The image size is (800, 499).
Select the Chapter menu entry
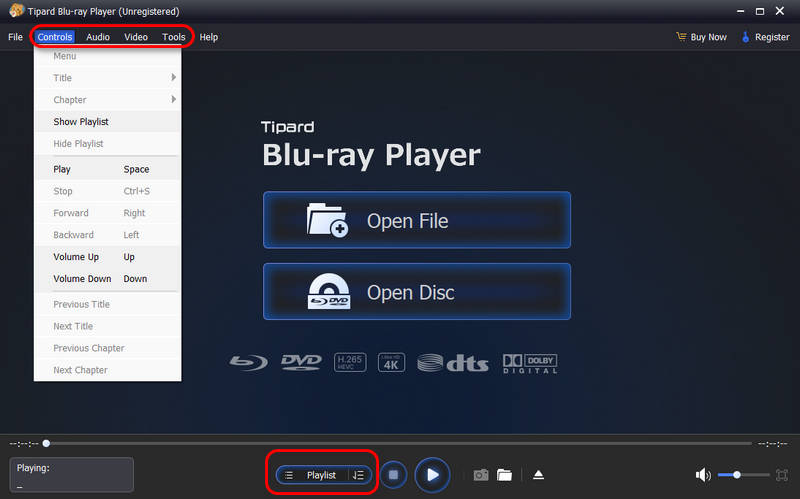[x=107, y=100]
